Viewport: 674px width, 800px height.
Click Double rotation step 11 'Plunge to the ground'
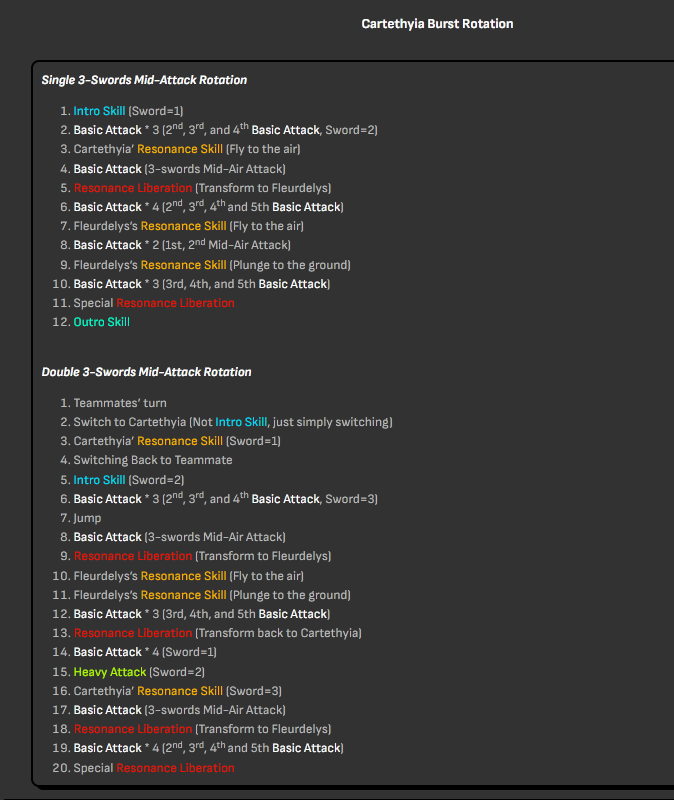(212, 595)
